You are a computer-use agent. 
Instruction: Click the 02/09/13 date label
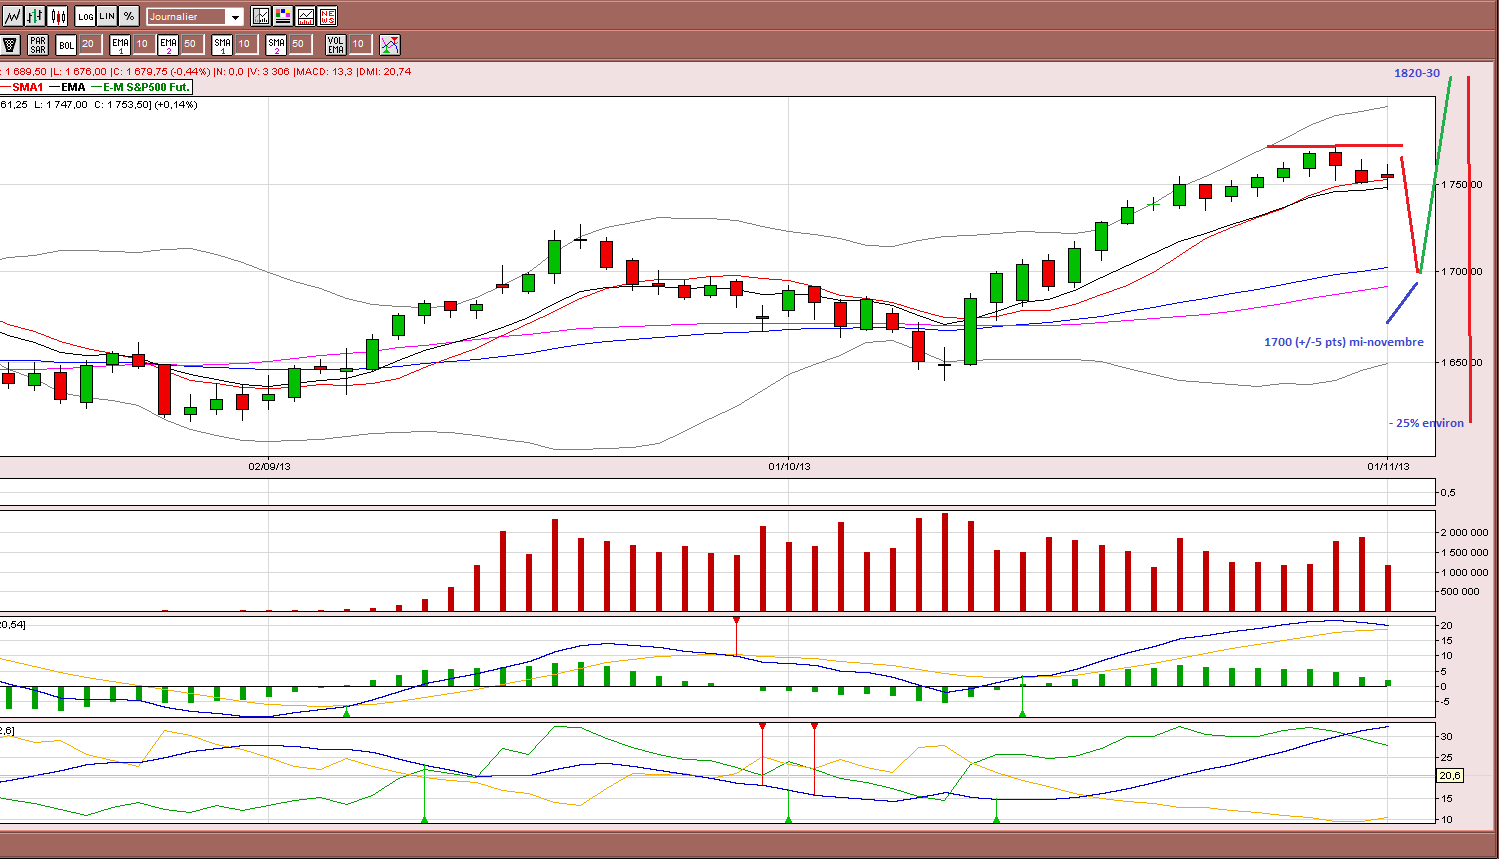[270, 466]
